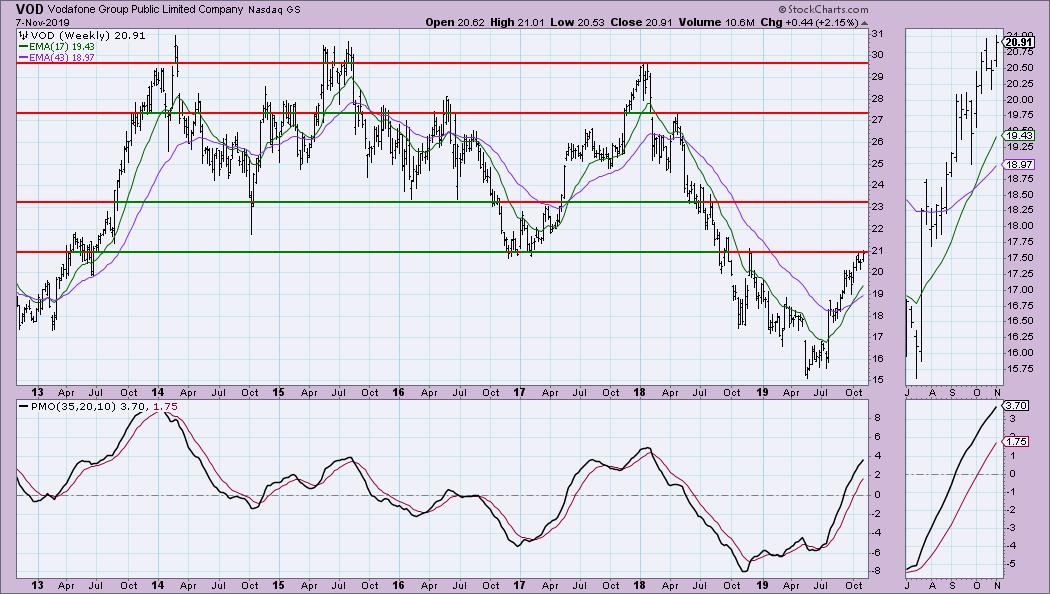Click year 19 on the PMO panel's bottom axis
1050x594 pixels.
(762, 585)
